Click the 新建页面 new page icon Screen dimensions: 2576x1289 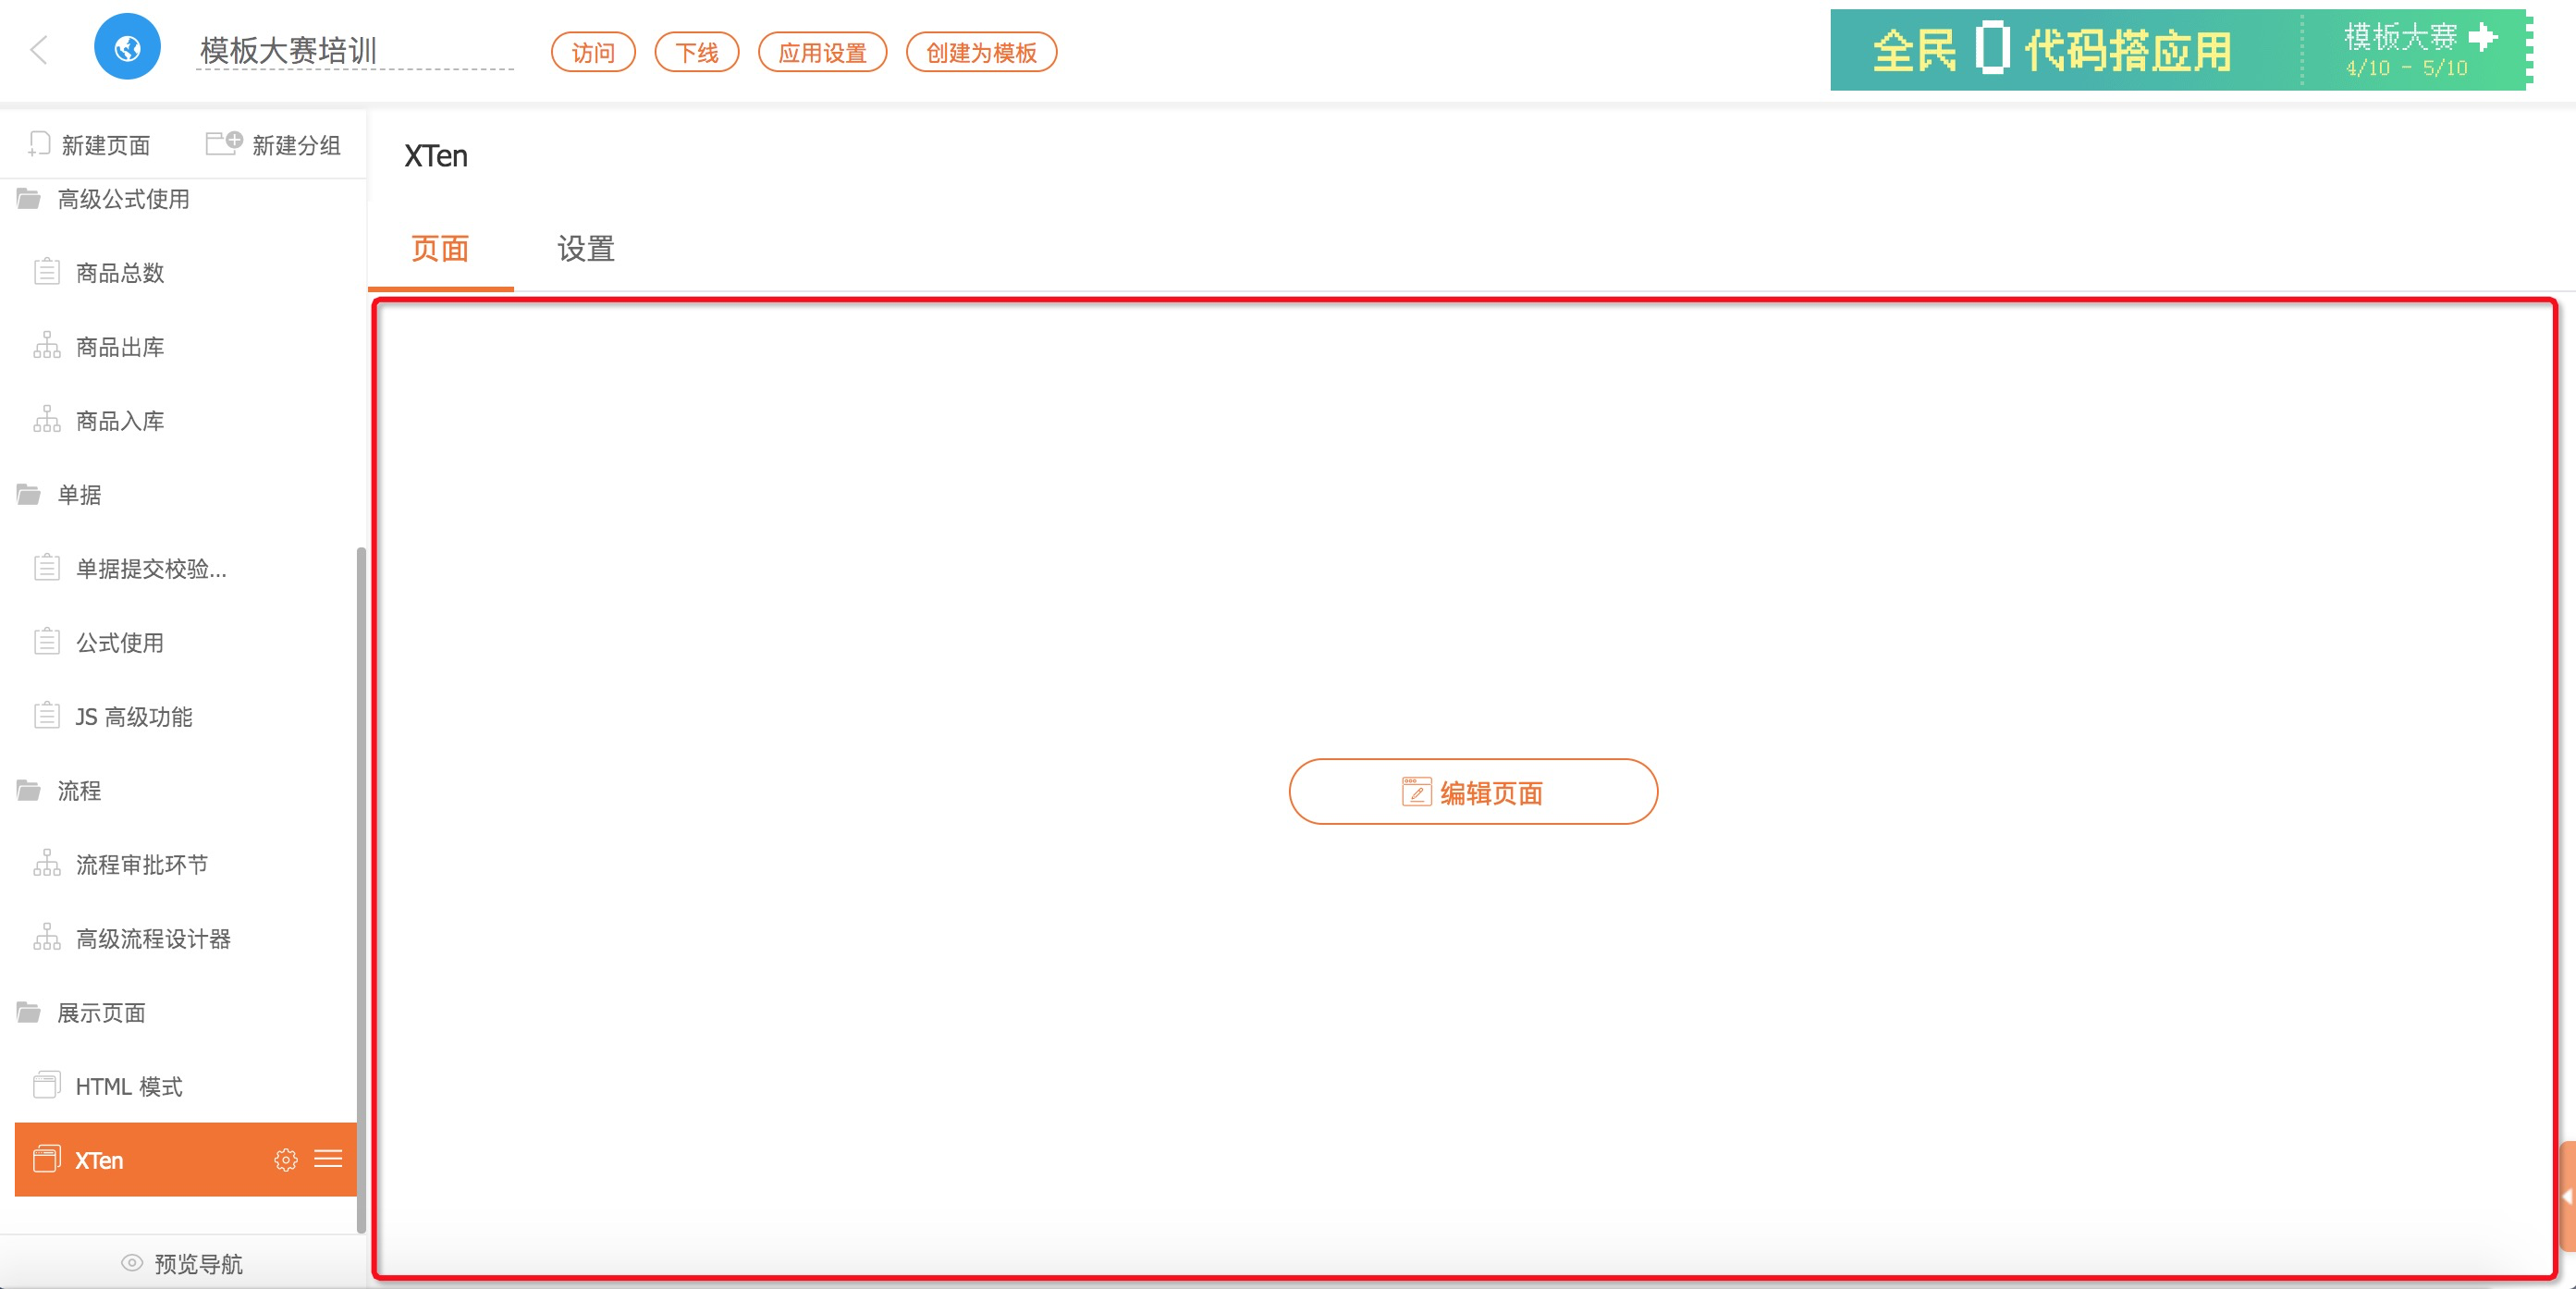(40, 145)
